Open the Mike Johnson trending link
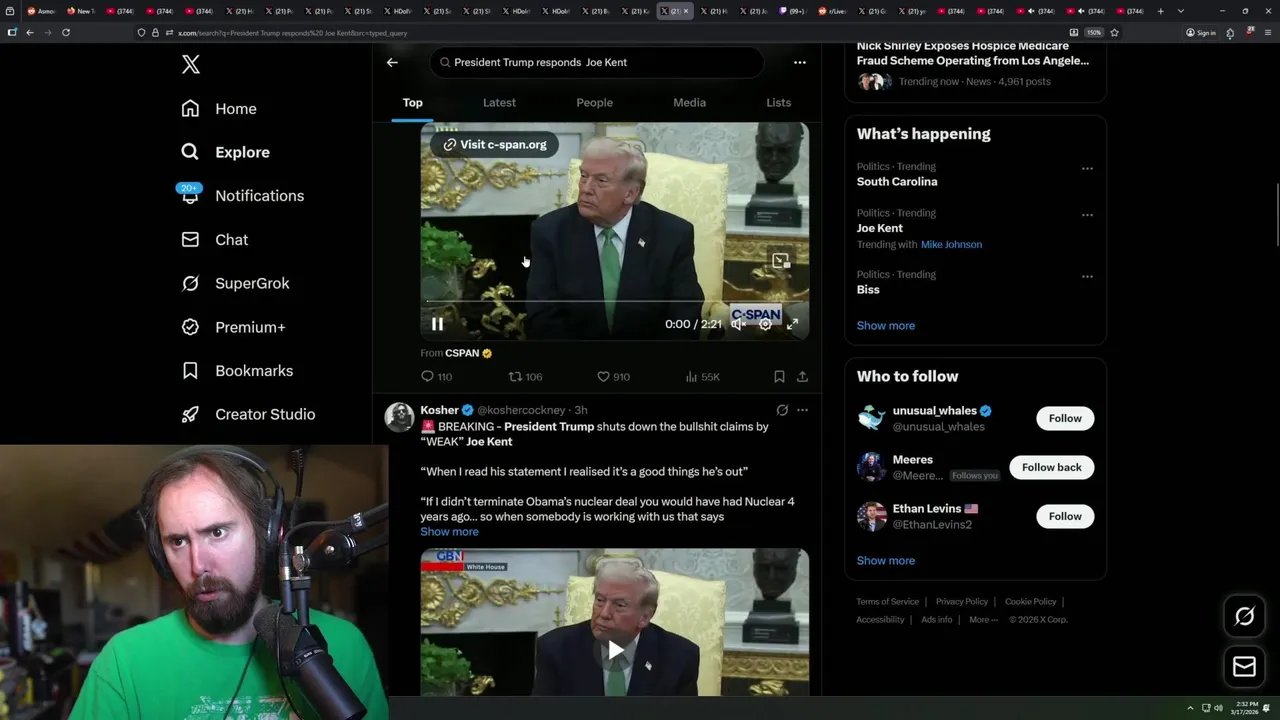 (951, 245)
